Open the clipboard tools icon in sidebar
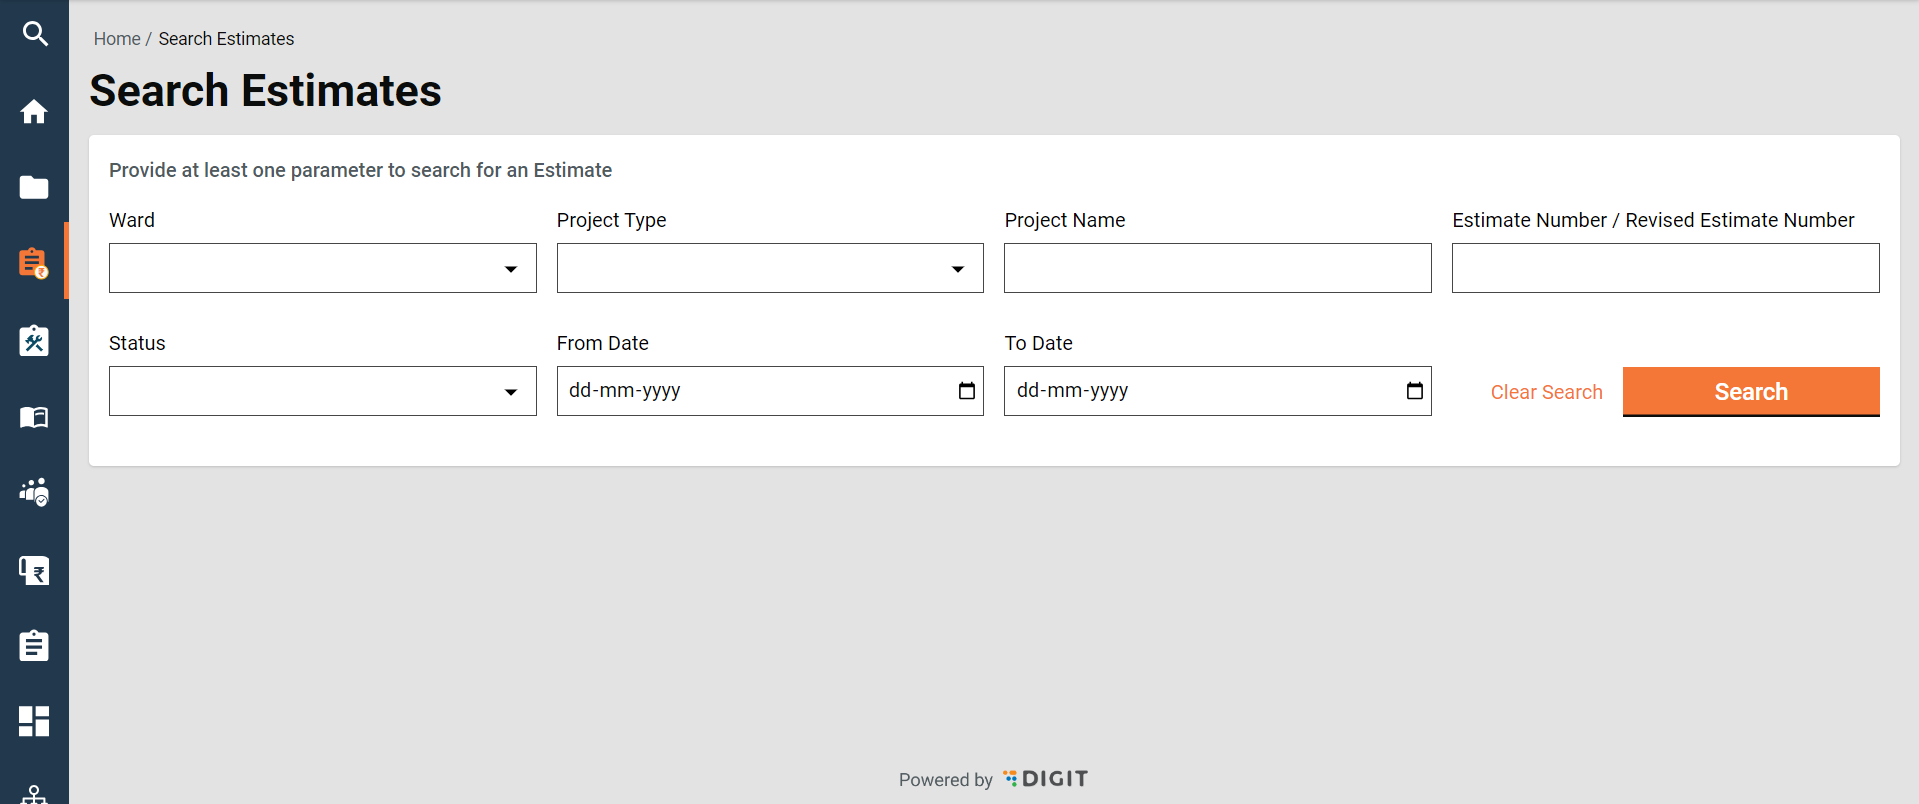 pos(34,340)
